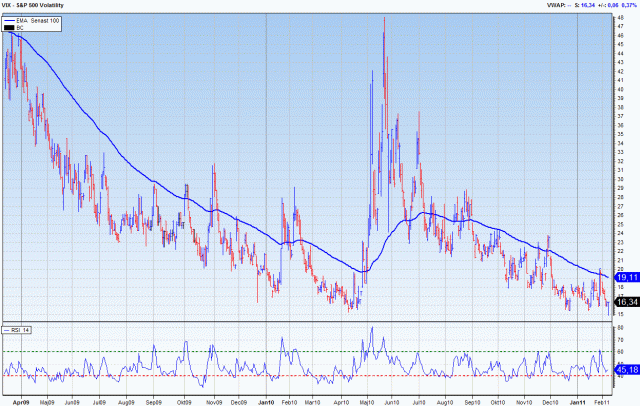Screen dimensions: 640x406
Task: Select the Jan10 date on time axis
Action: pyautogui.click(x=266, y=401)
